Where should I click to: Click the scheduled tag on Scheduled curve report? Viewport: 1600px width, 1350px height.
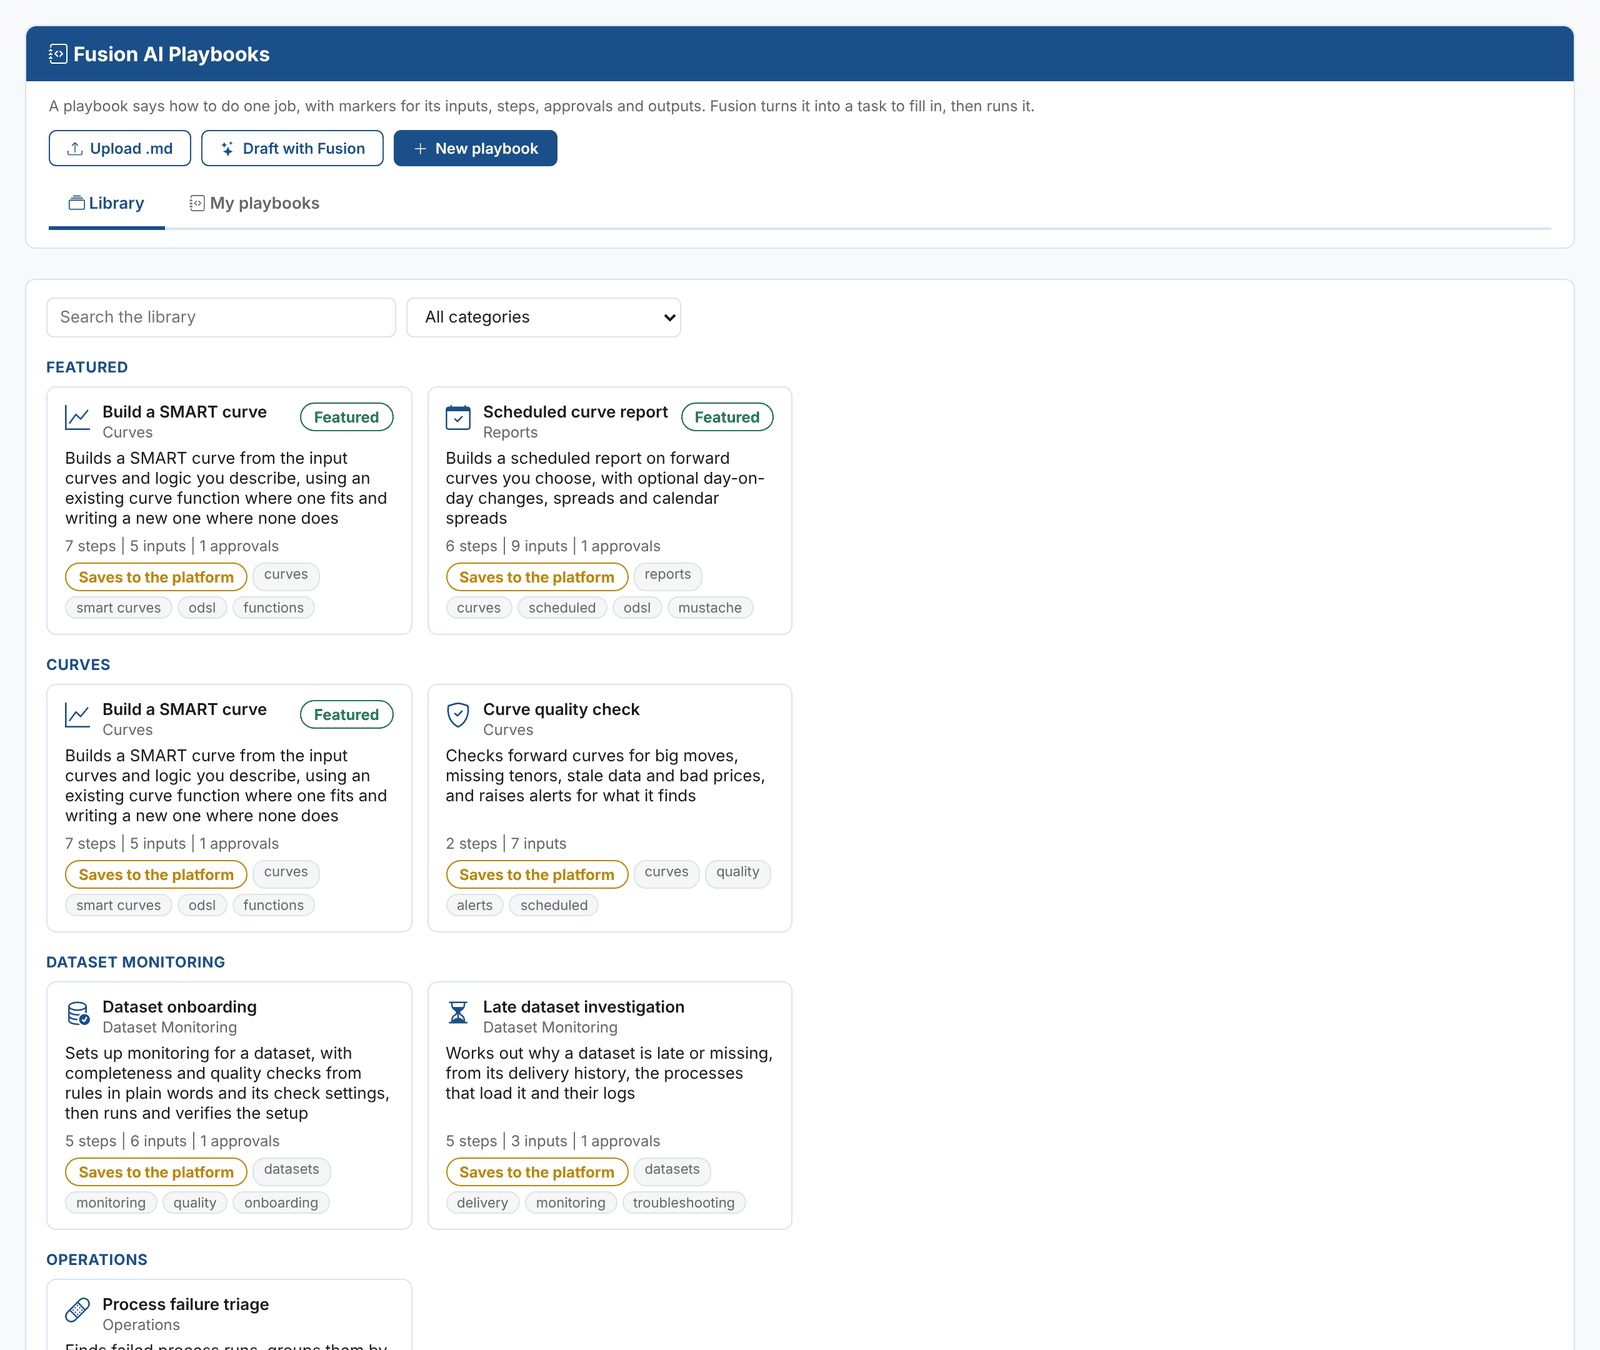[562, 608]
